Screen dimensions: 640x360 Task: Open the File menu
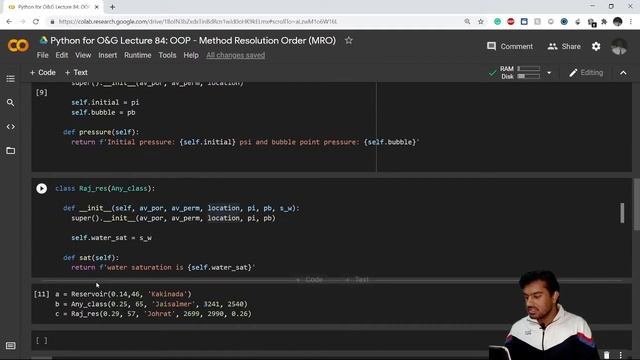pyautogui.click(x=42, y=55)
